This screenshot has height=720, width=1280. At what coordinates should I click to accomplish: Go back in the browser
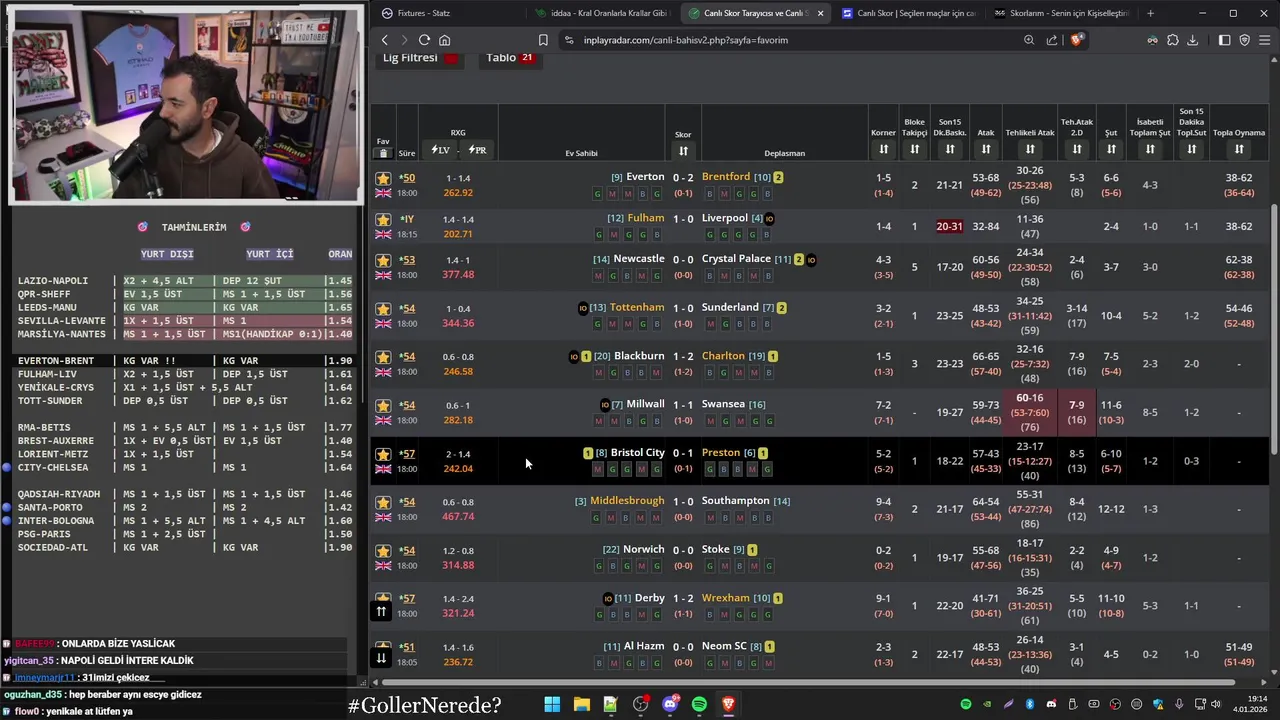pos(385,40)
